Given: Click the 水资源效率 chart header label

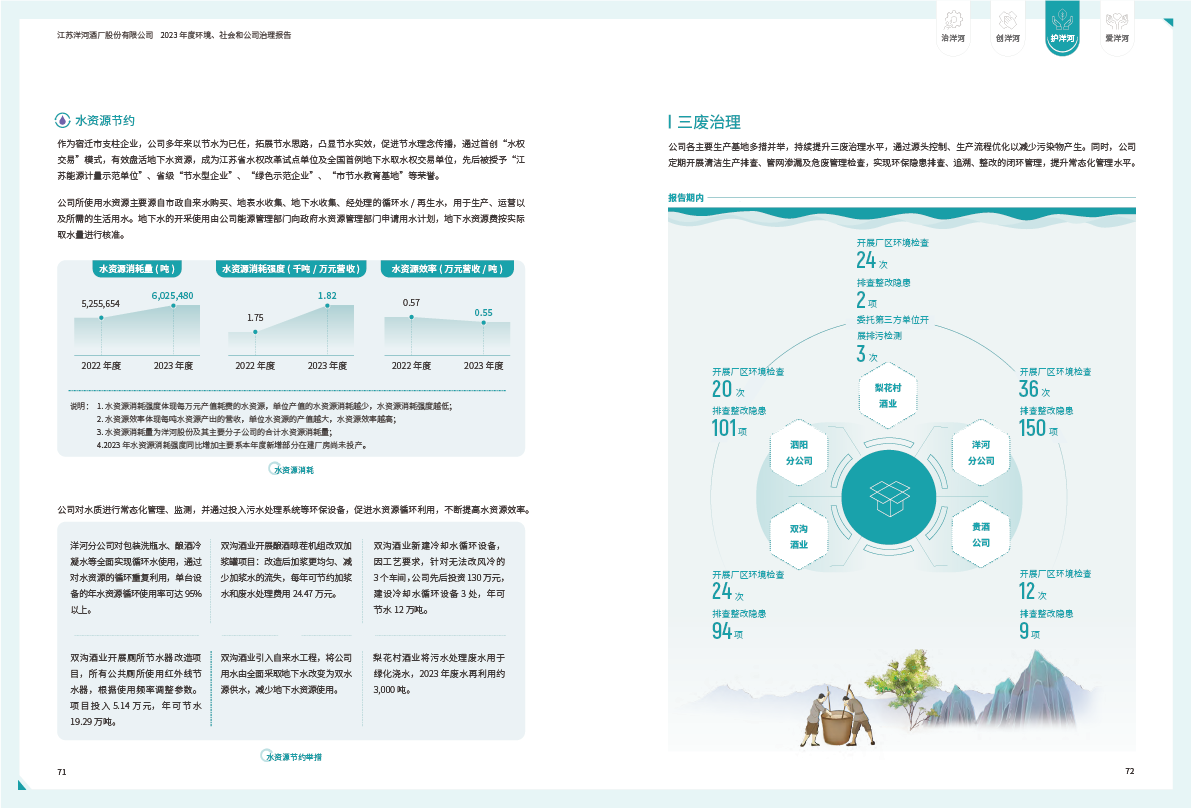Looking at the screenshot, I should (447, 268).
